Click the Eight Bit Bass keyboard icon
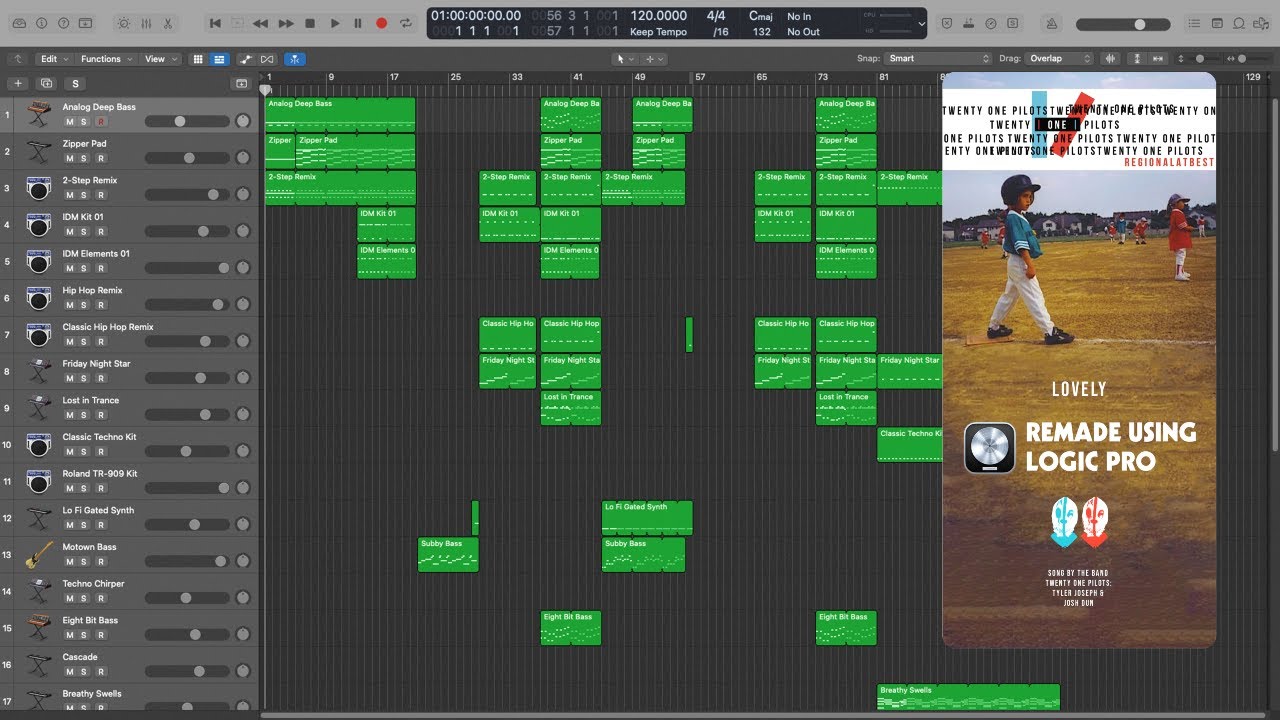The height and width of the screenshot is (720, 1280). click(x=39, y=628)
